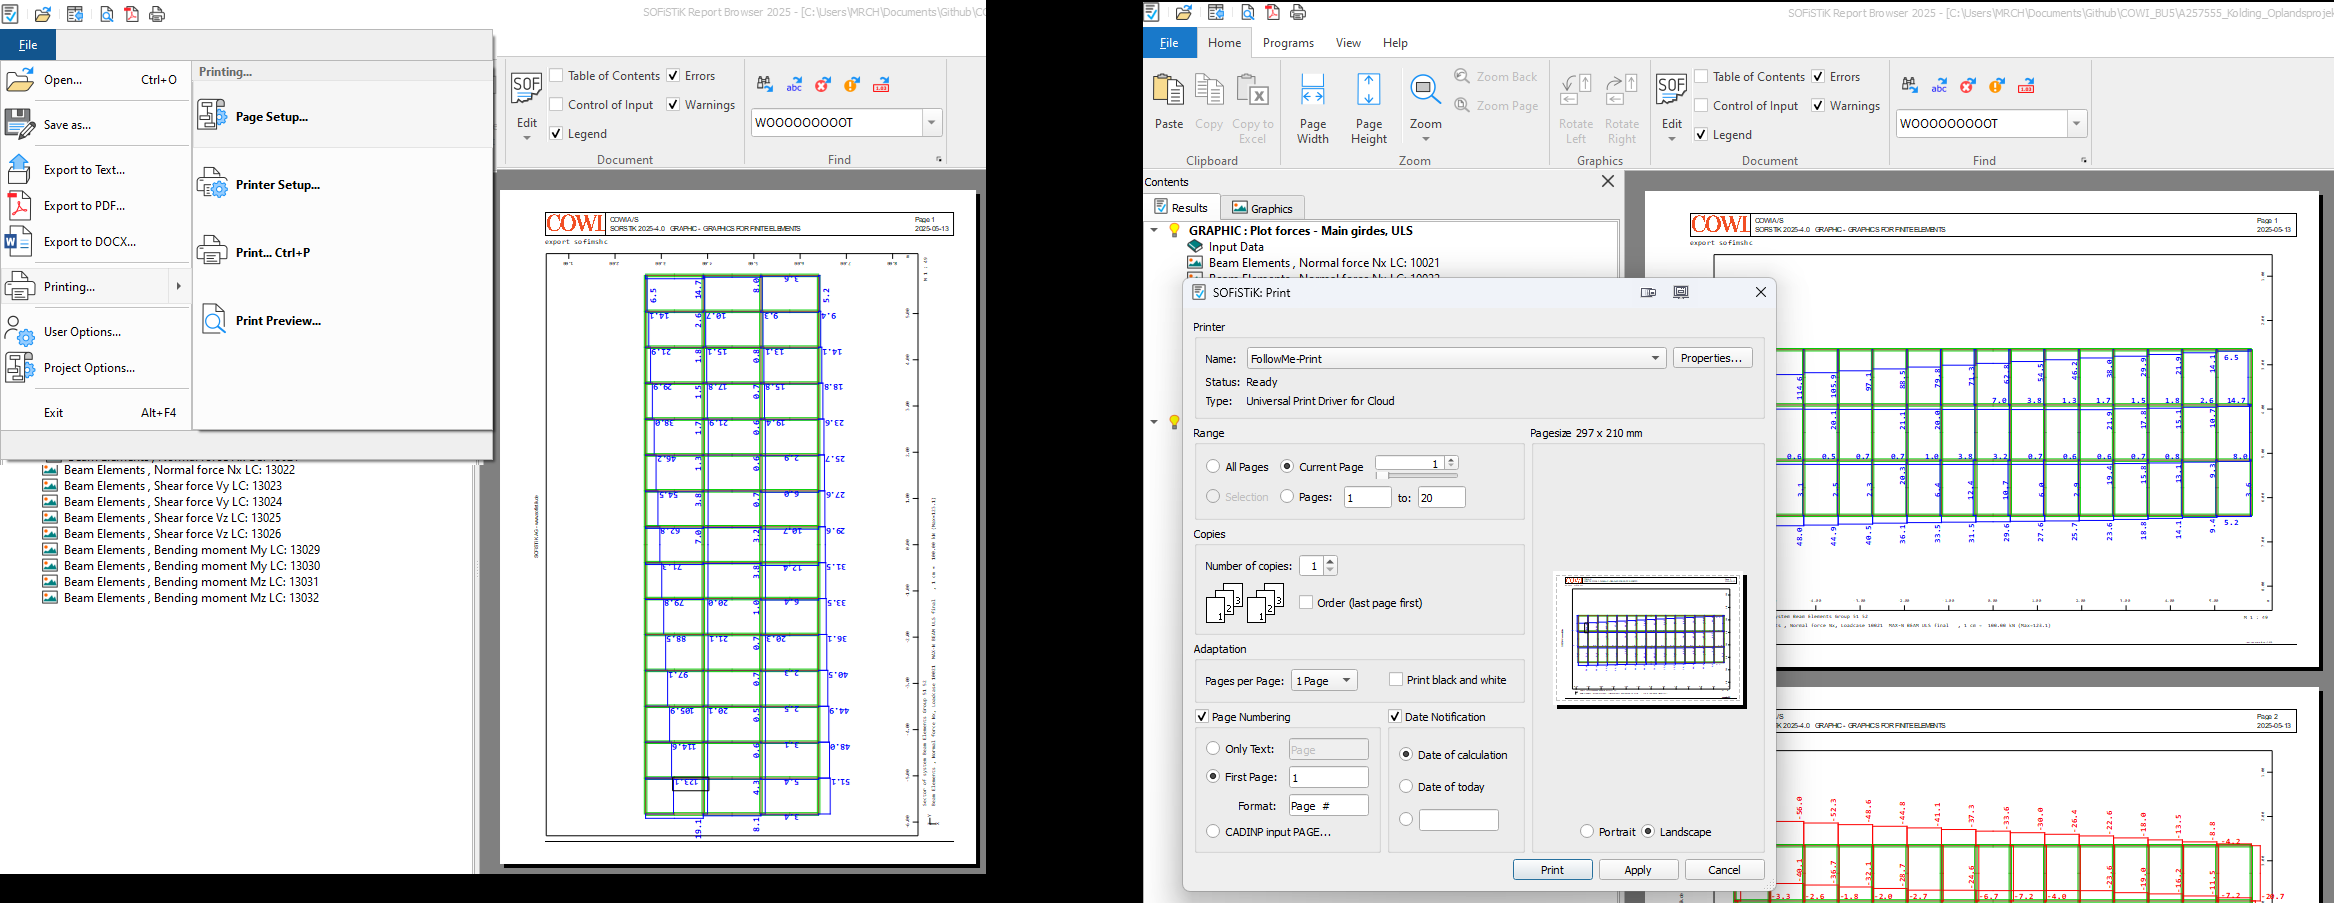2334x903 pixels.
Task: Open the Help ribbon tab
Action: [1395, 43]
